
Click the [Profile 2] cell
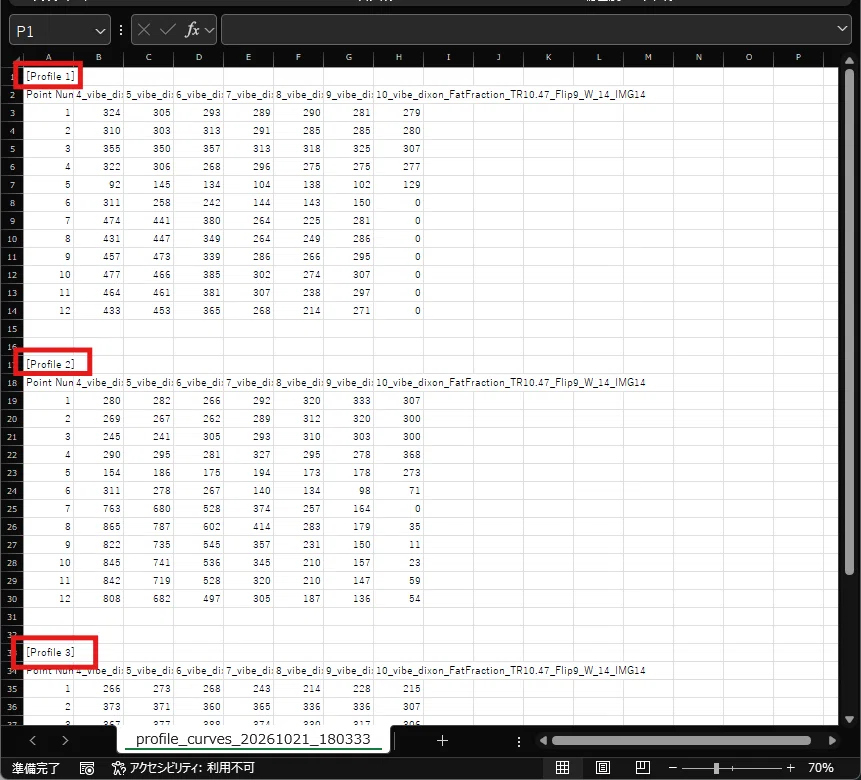tap(49, 364)
